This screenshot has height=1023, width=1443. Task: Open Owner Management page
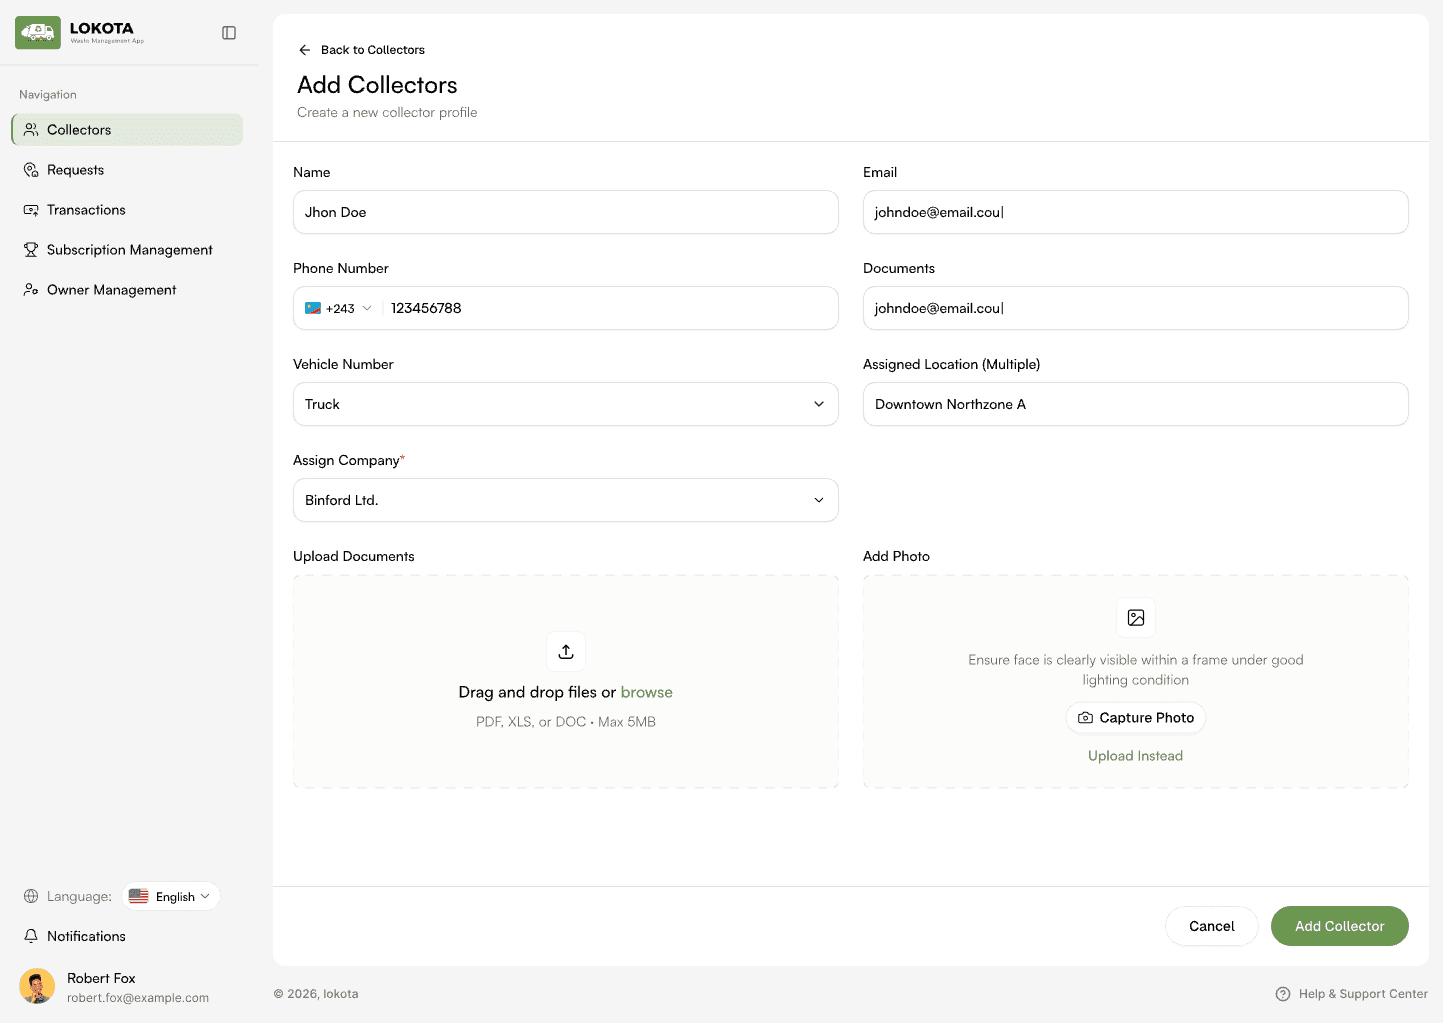tap(127, 290)
